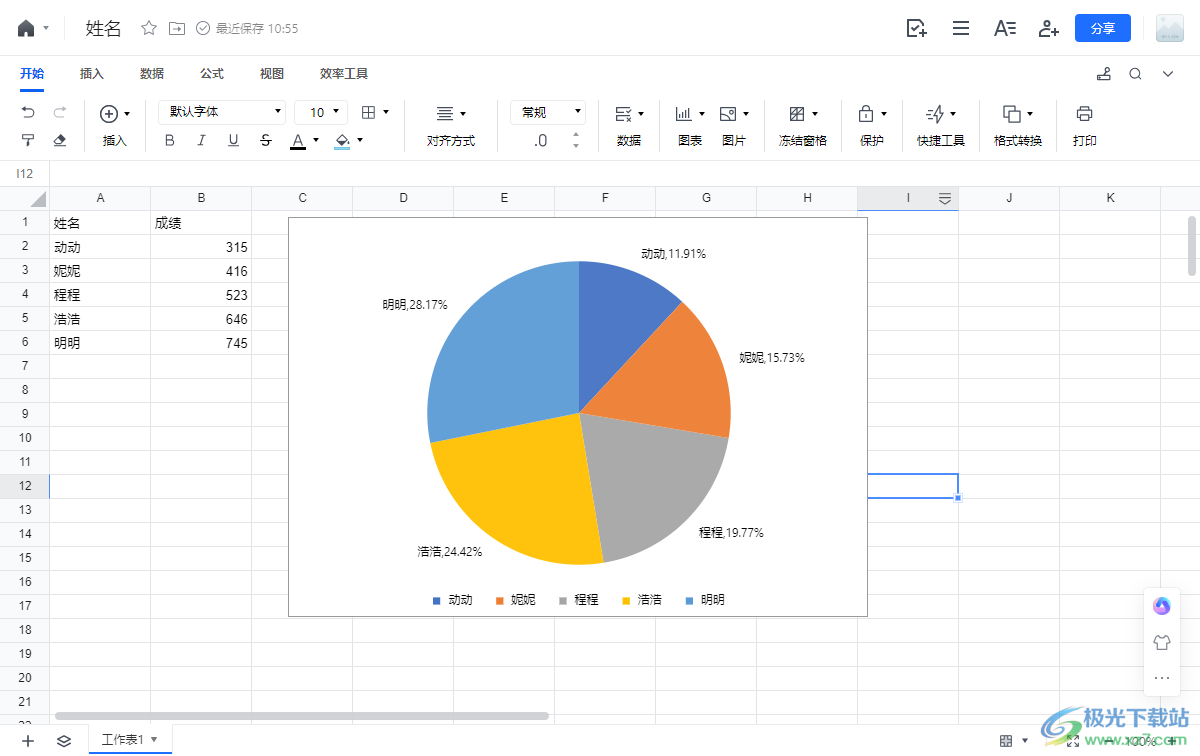Expand the fill color dropdown arrow
The width and height of the screenshot is (1200, 756).
pyautogui.click(x=360, y=141)
